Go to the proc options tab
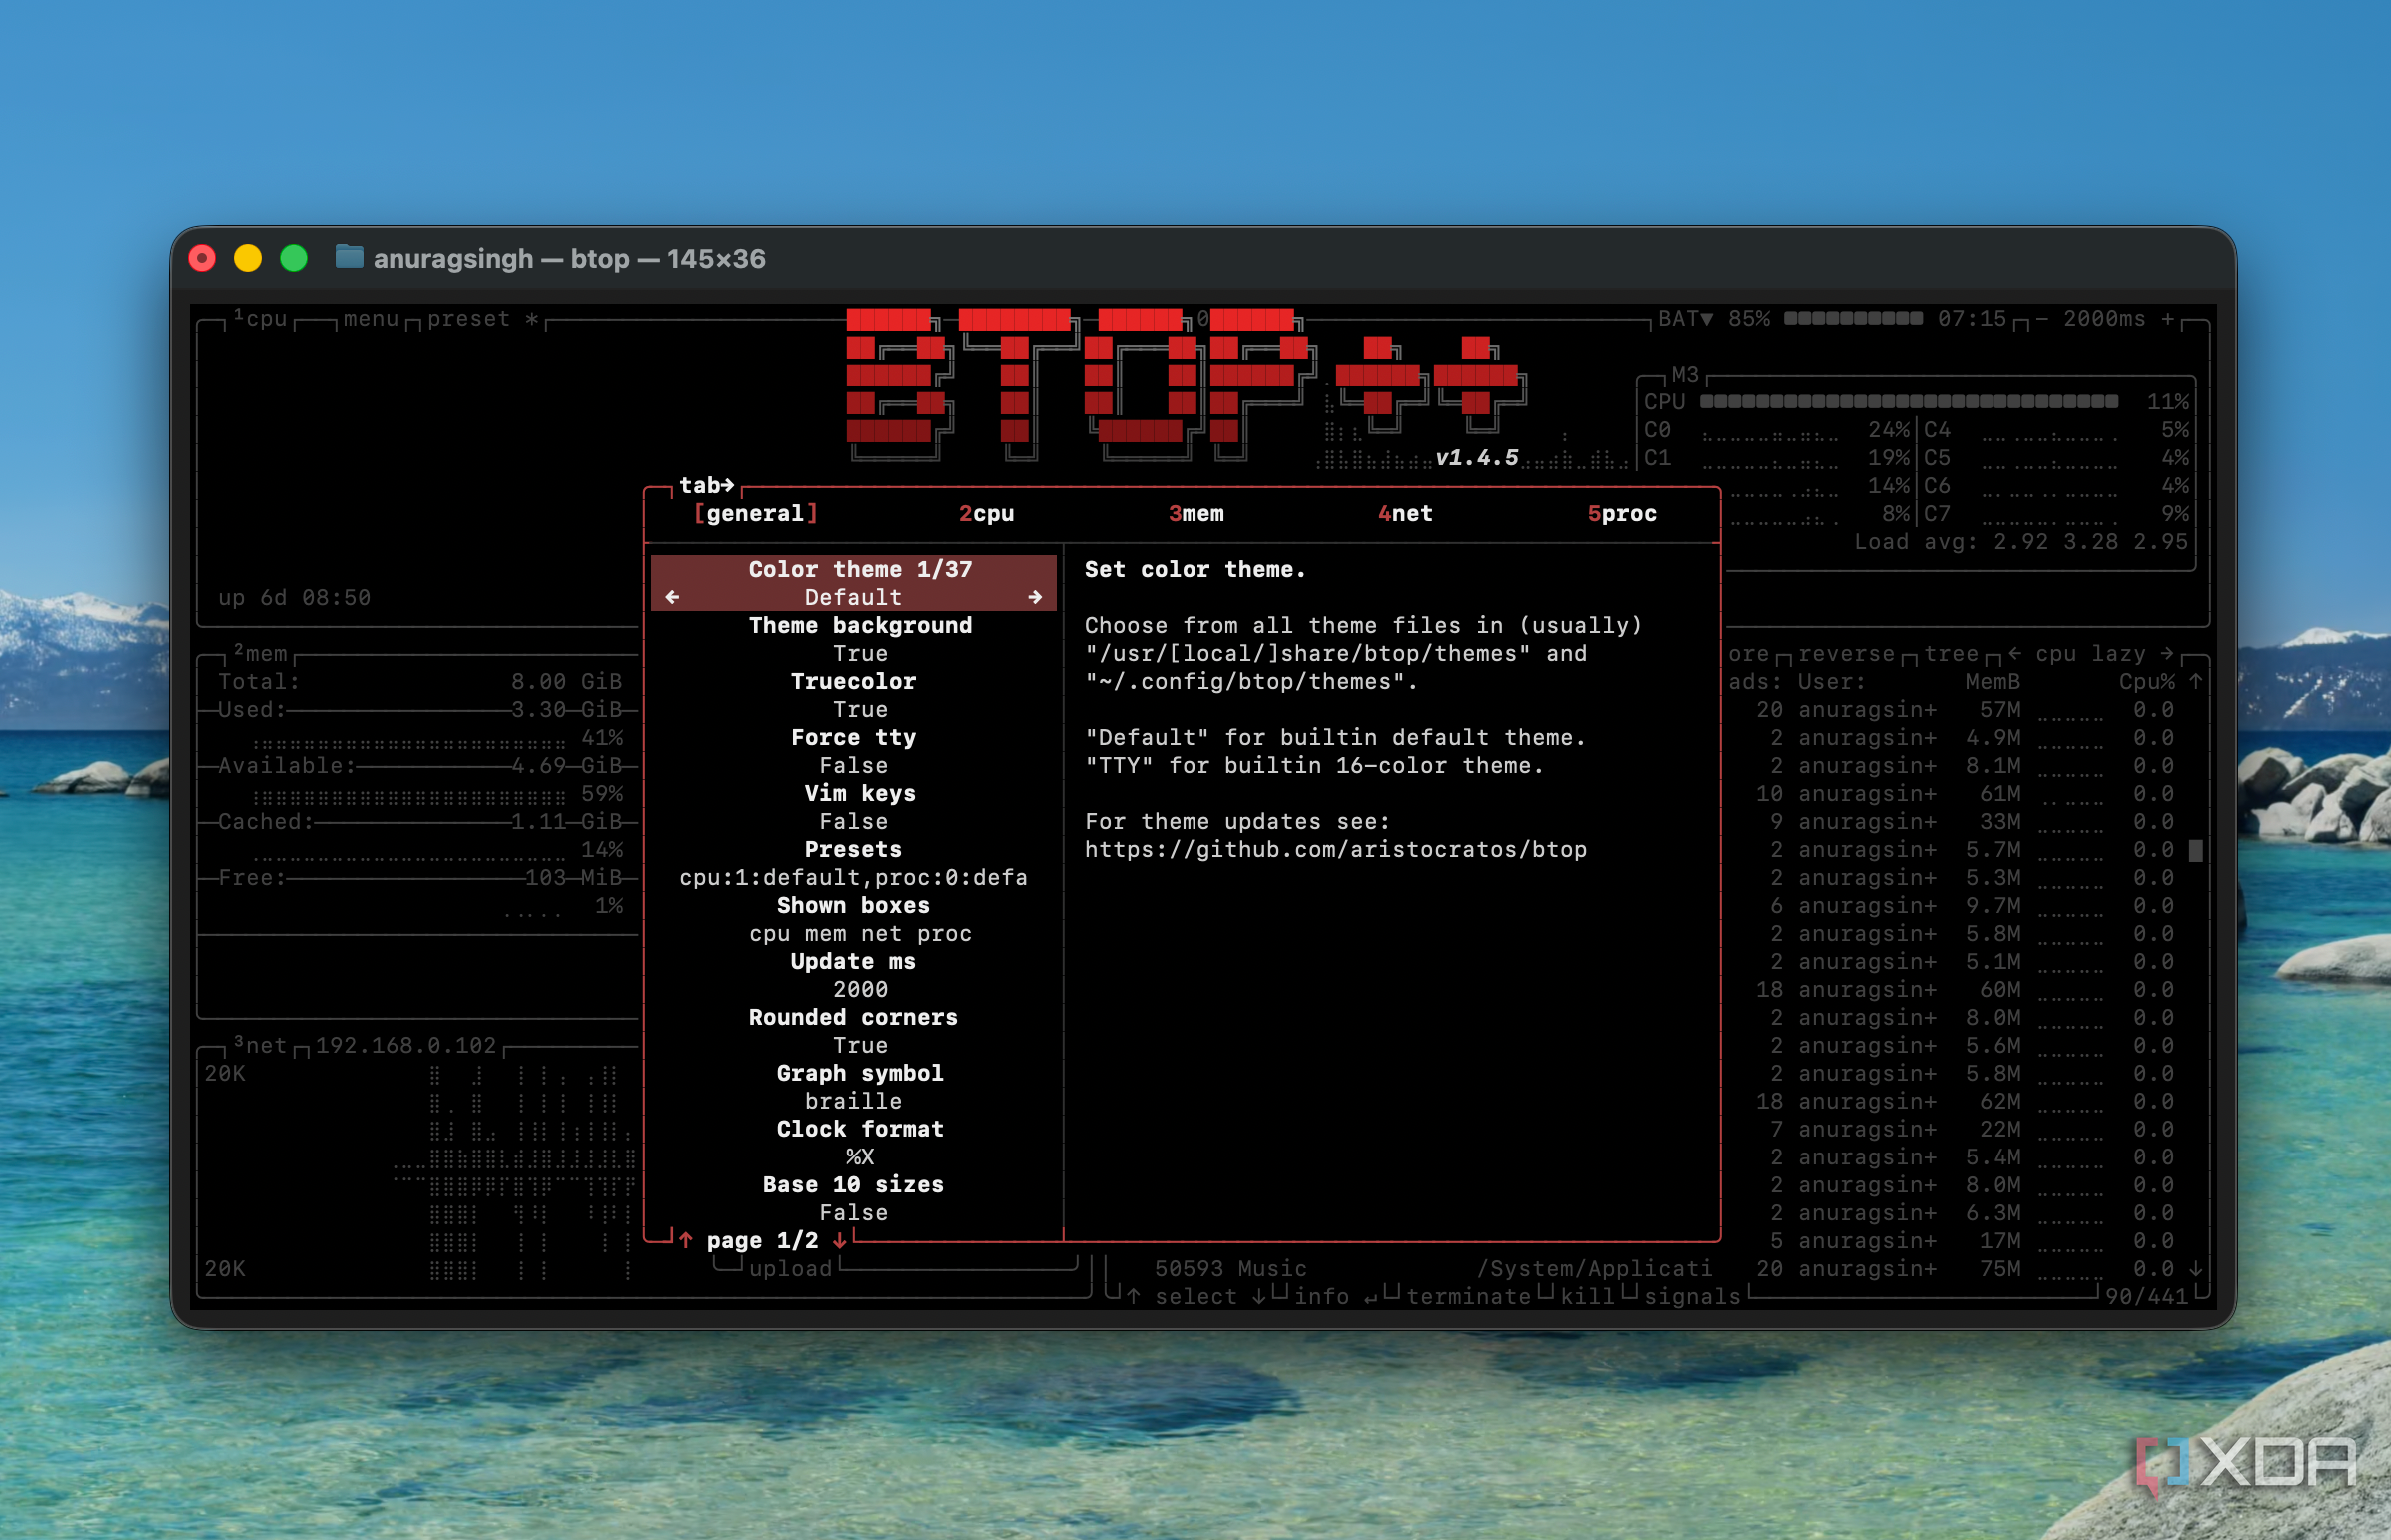The image size is (2391, 1540). click(x=1622, y=514)
